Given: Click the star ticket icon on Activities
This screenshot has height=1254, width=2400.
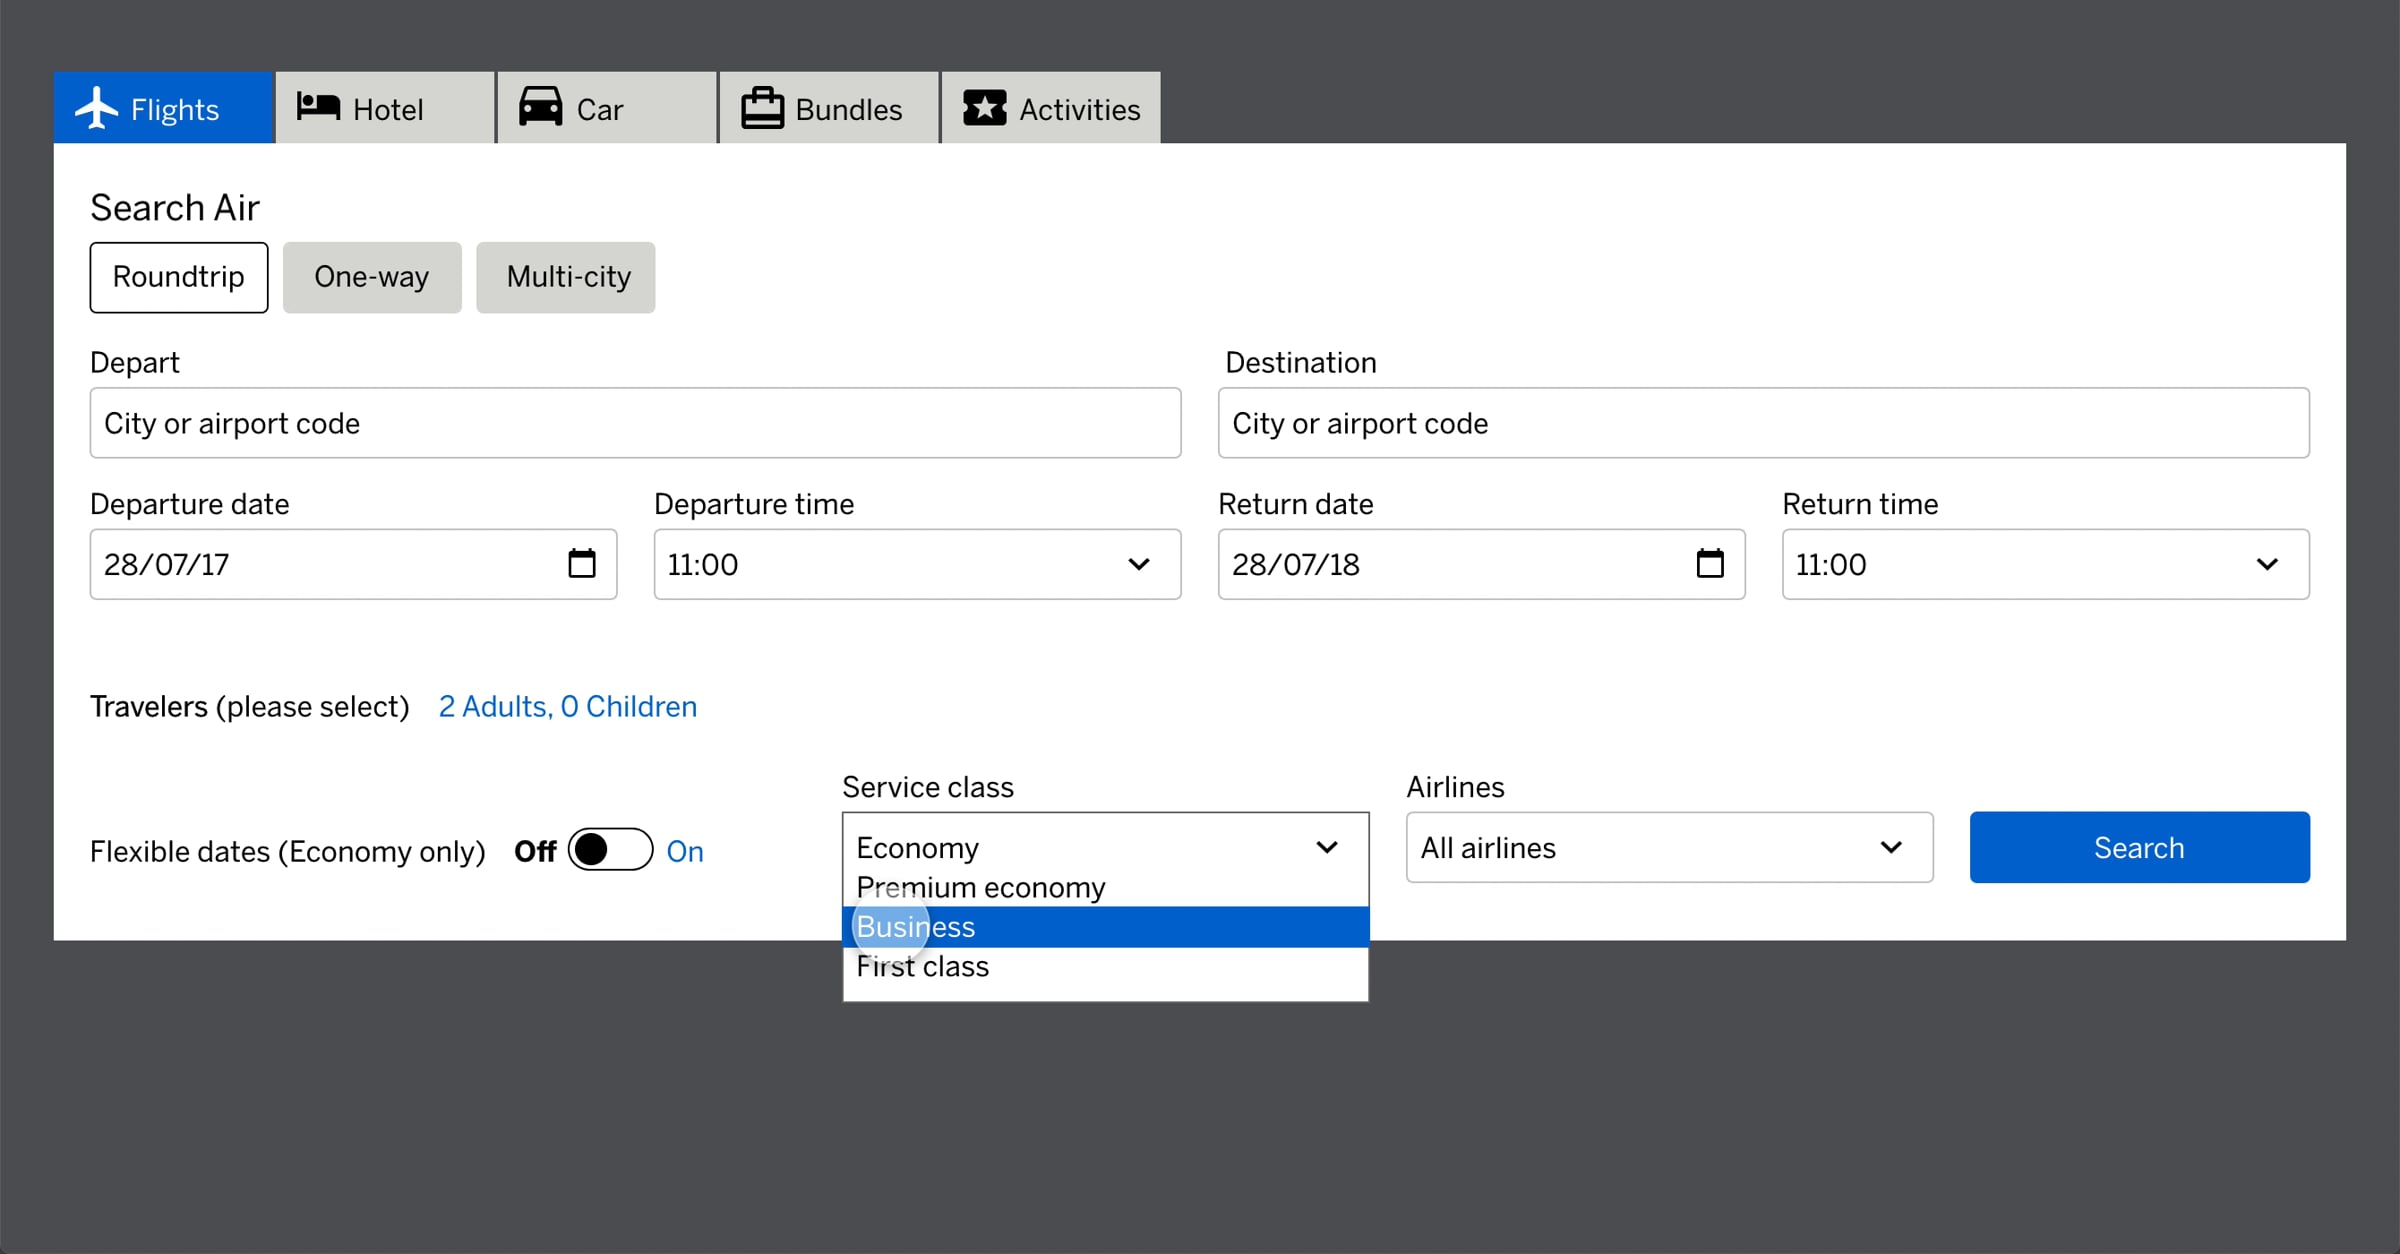Looking at the screenshot, I should [x=984, y=108].
